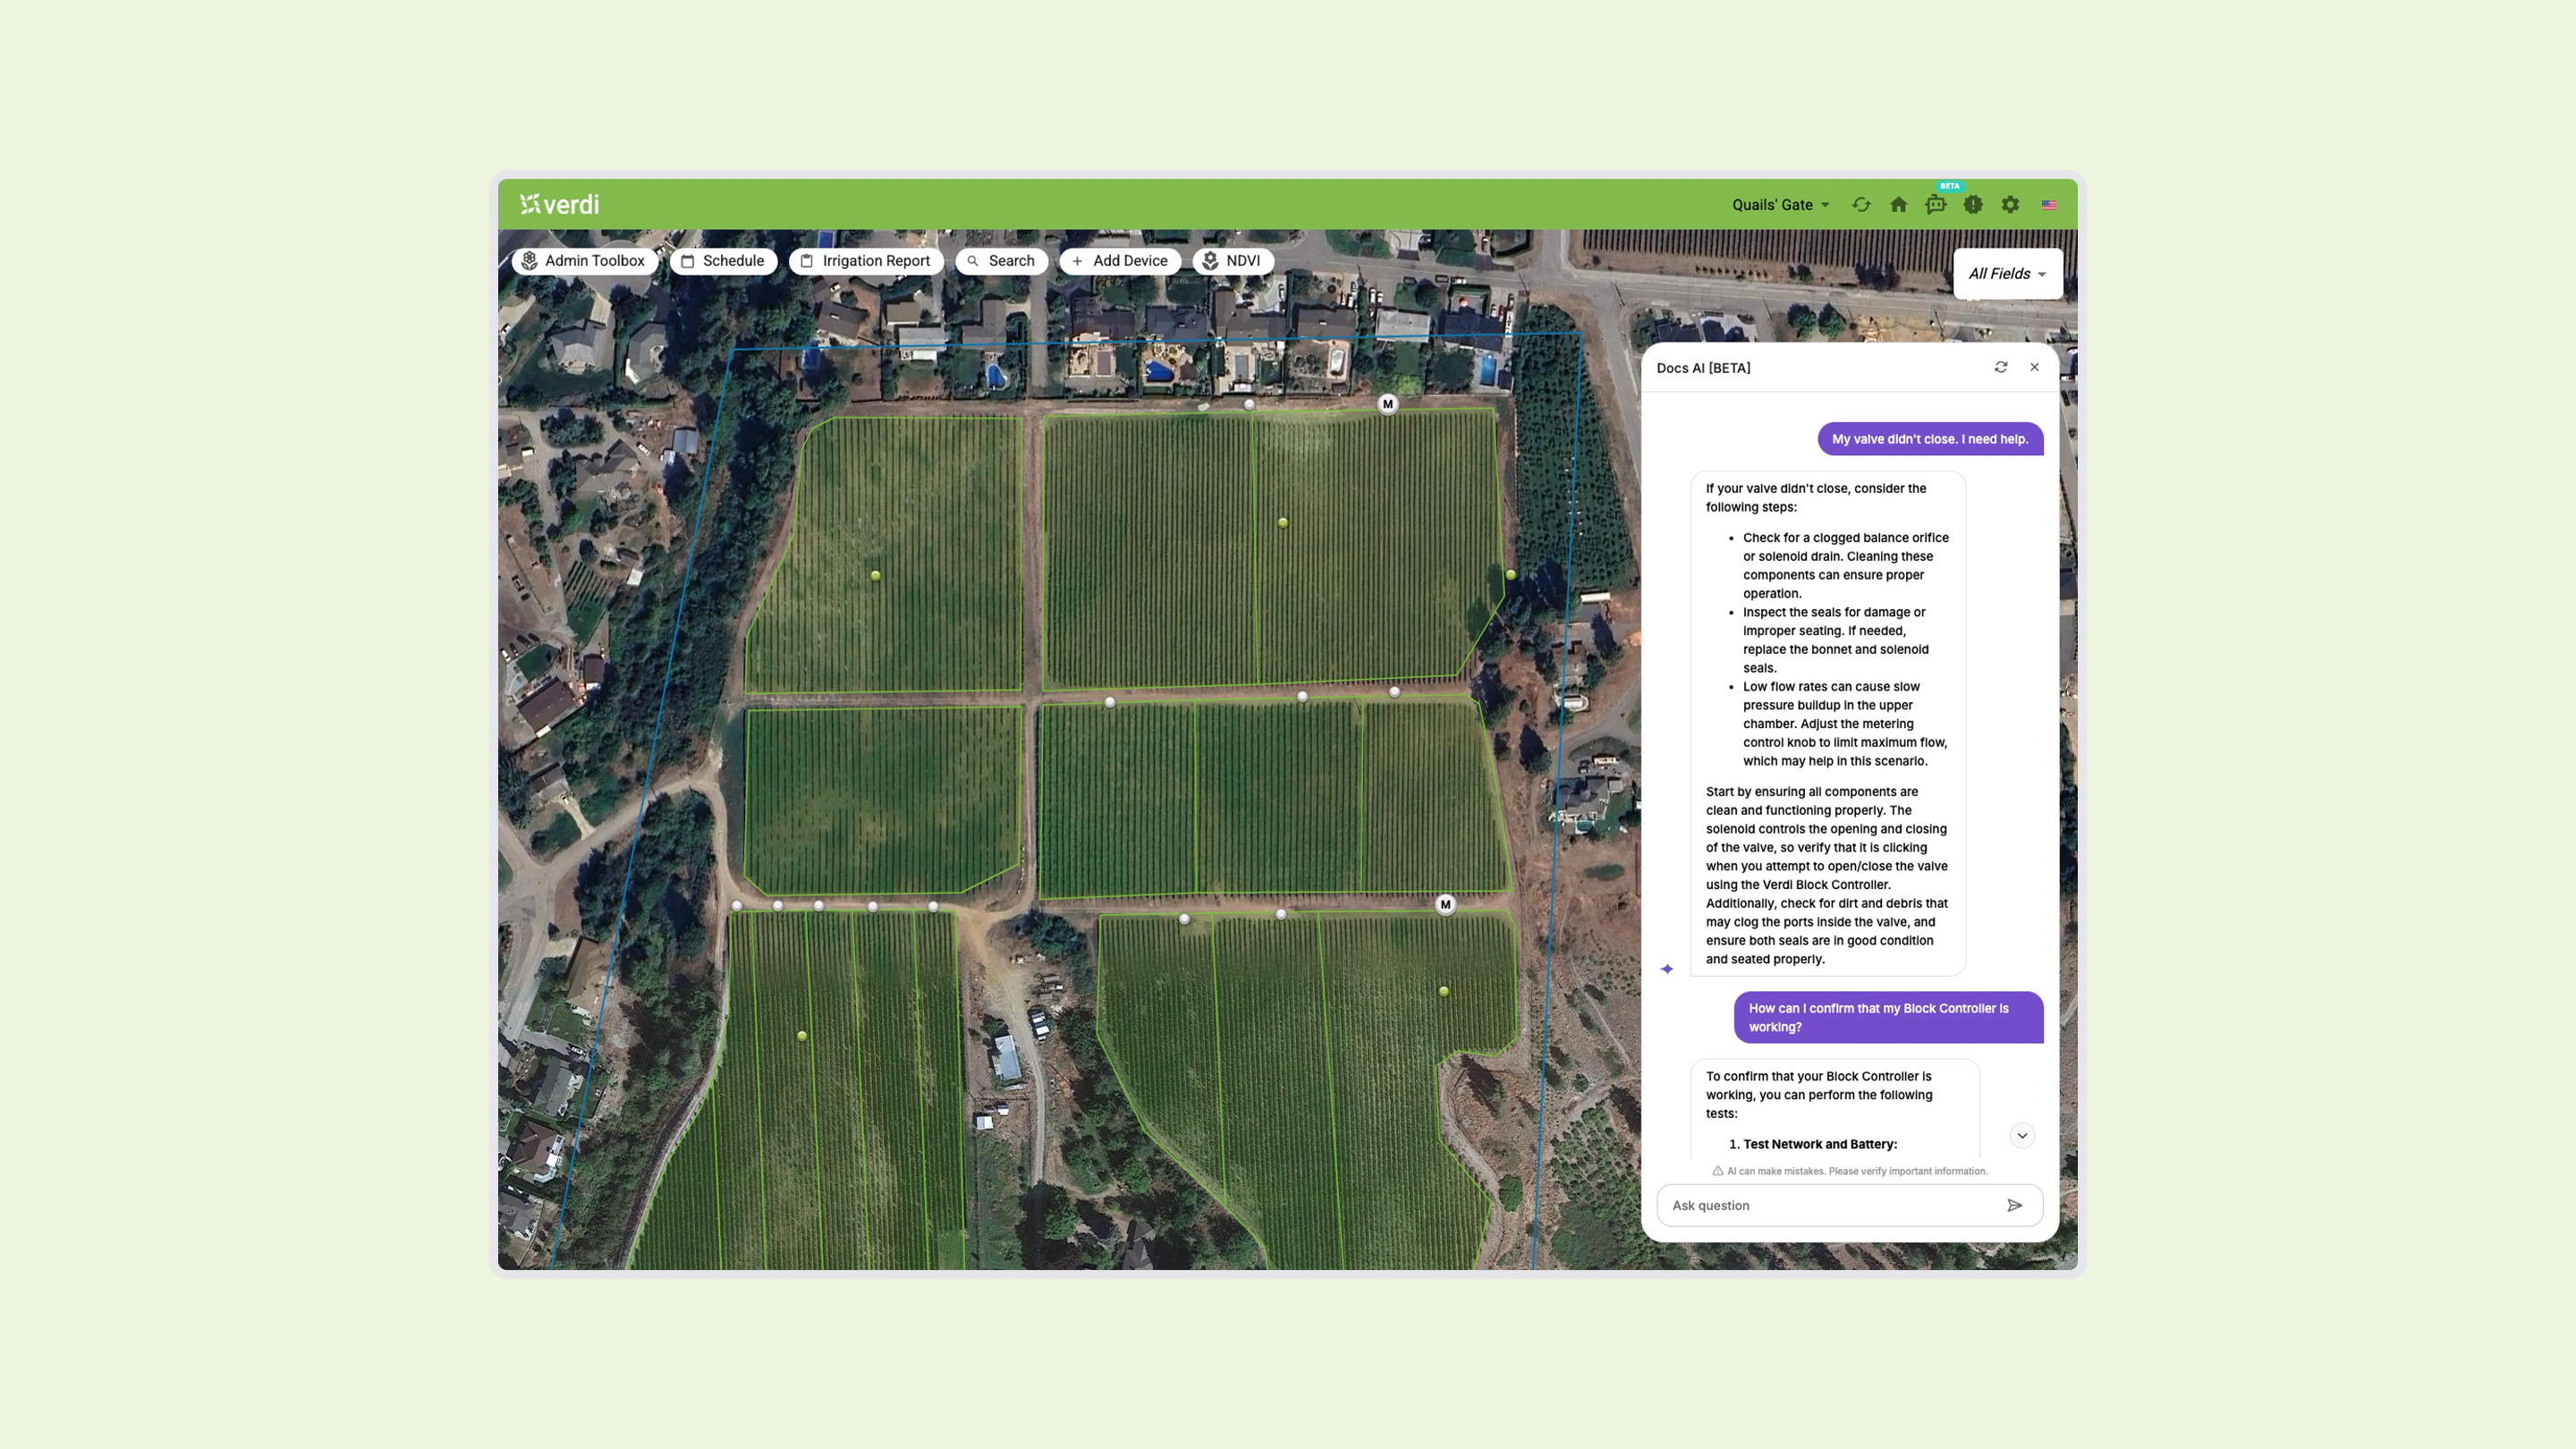Toggle the NDVI map layer
The image size is (2576, 1449).
[x=1232, y=261]
